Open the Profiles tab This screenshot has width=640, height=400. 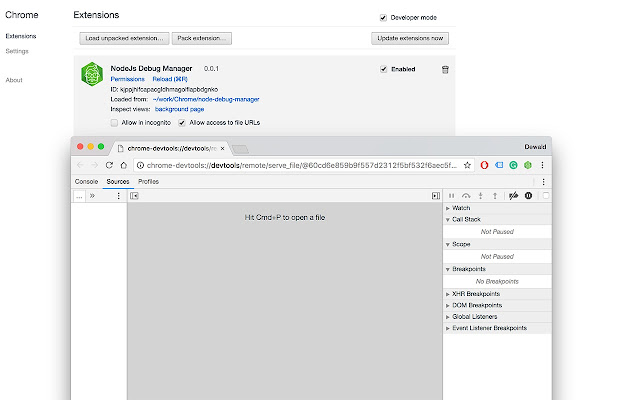pyautogui.click(x=148, y=182)
